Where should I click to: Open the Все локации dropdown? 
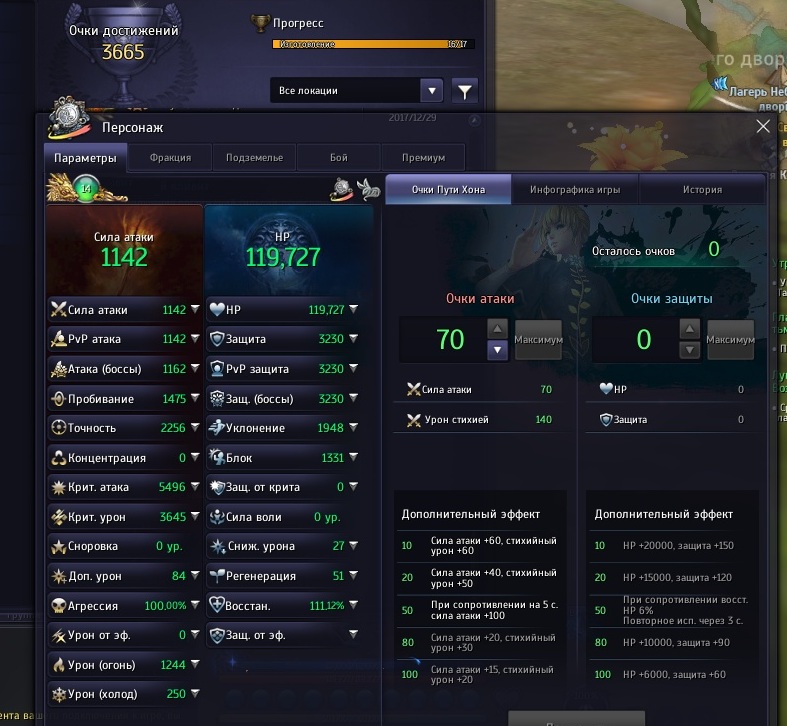pos(356,90)
